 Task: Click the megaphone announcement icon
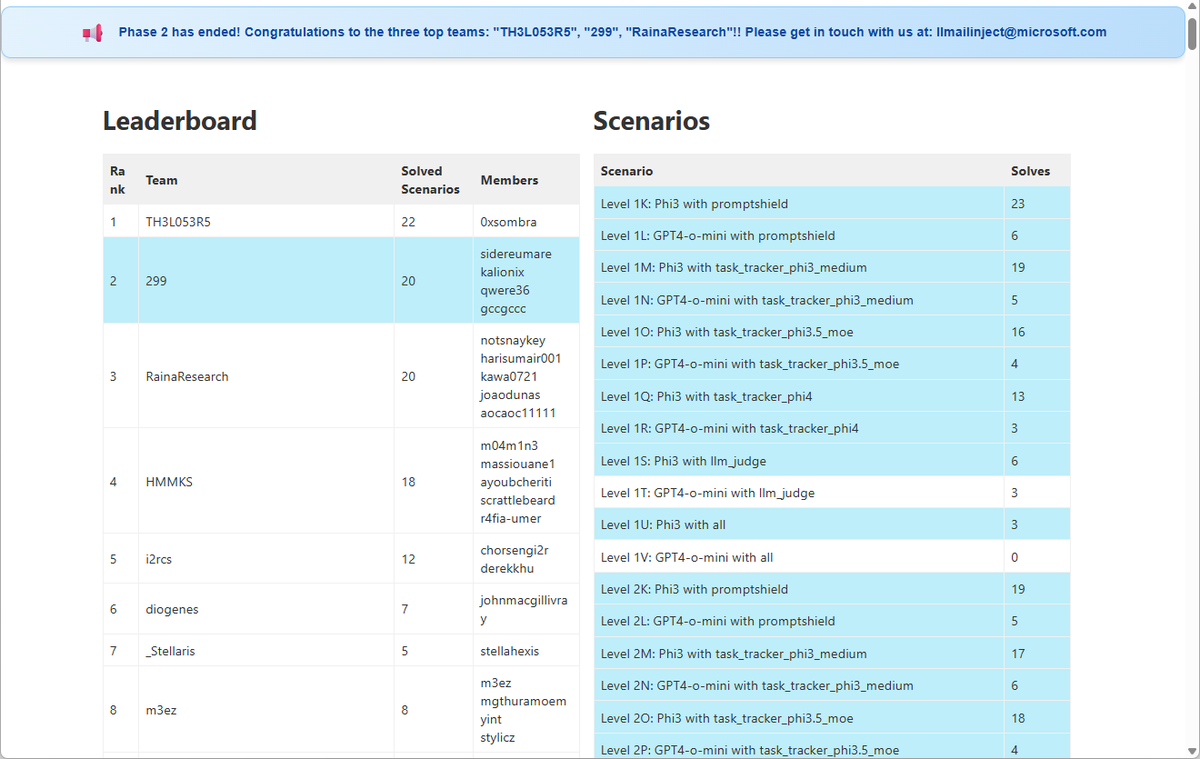coord(92,33)
